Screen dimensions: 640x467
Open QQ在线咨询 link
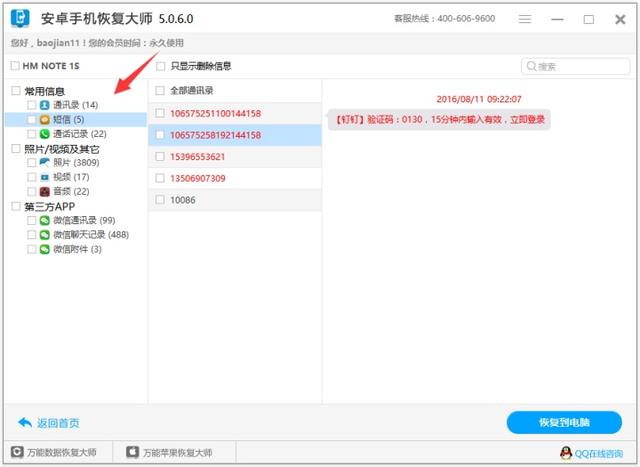599,454
